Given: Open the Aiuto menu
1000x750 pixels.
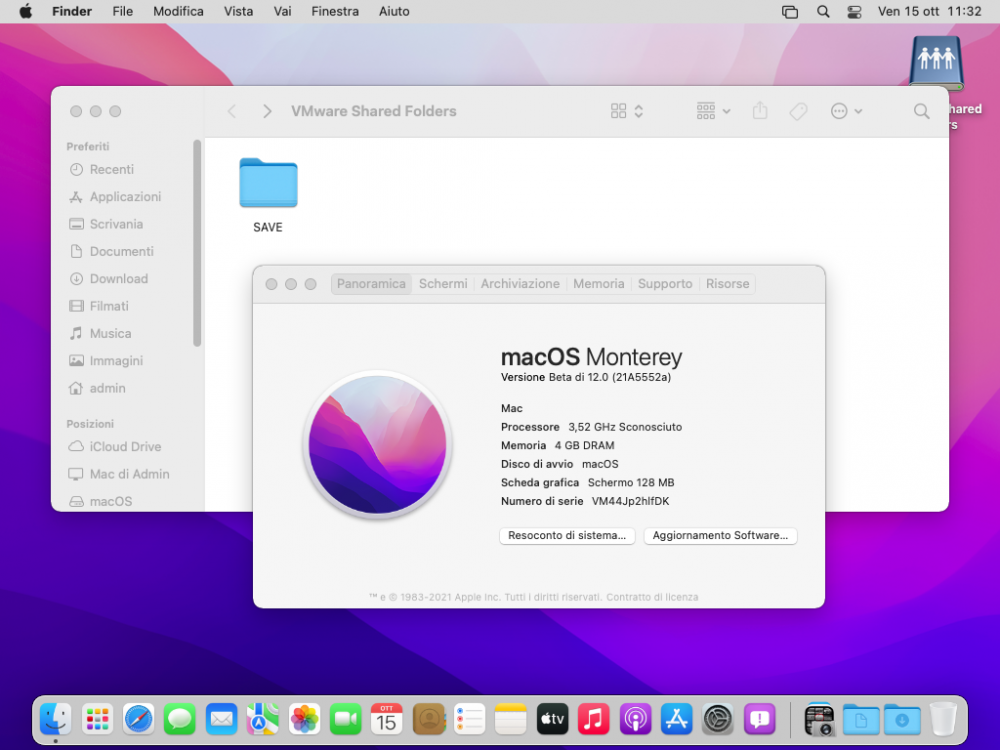Looking at the screenshot, I should click(x=394, y=11).
